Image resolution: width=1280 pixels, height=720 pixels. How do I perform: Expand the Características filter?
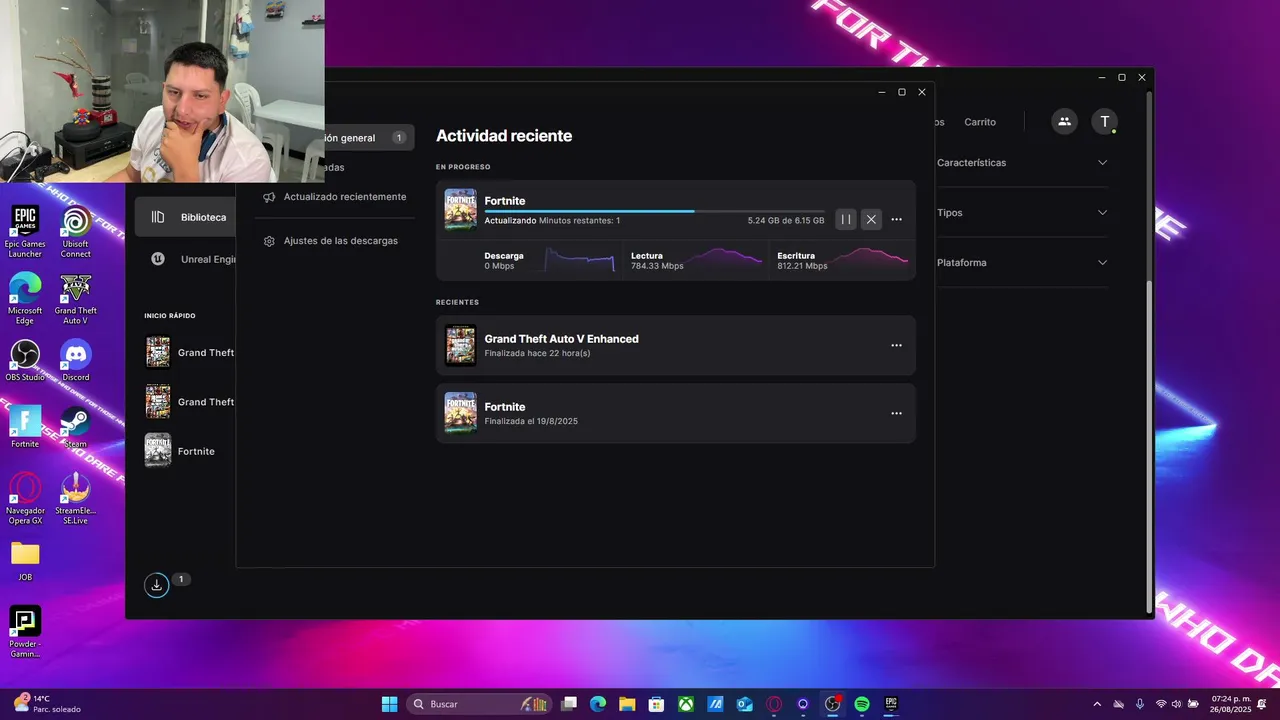[1022, 162]
